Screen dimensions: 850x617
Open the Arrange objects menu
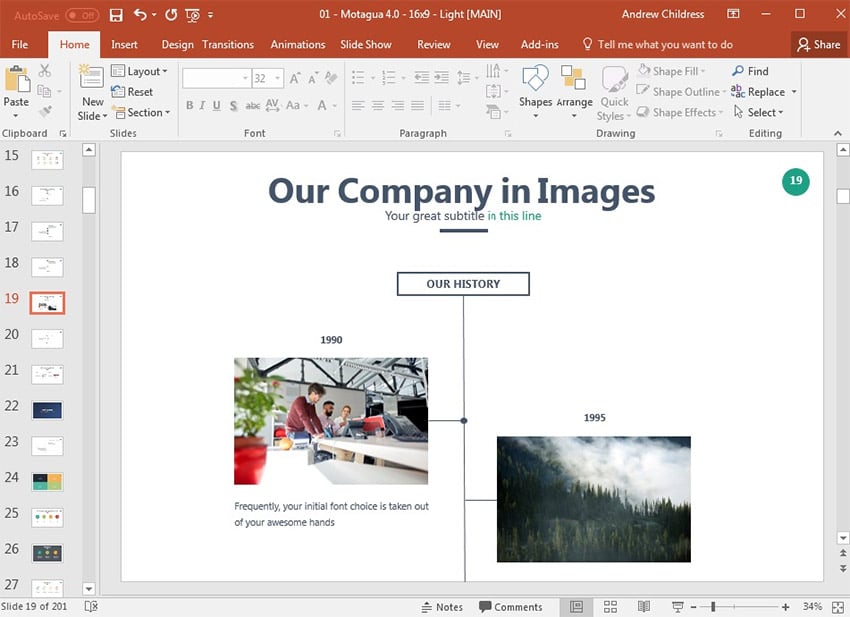(x=574, y=91)
